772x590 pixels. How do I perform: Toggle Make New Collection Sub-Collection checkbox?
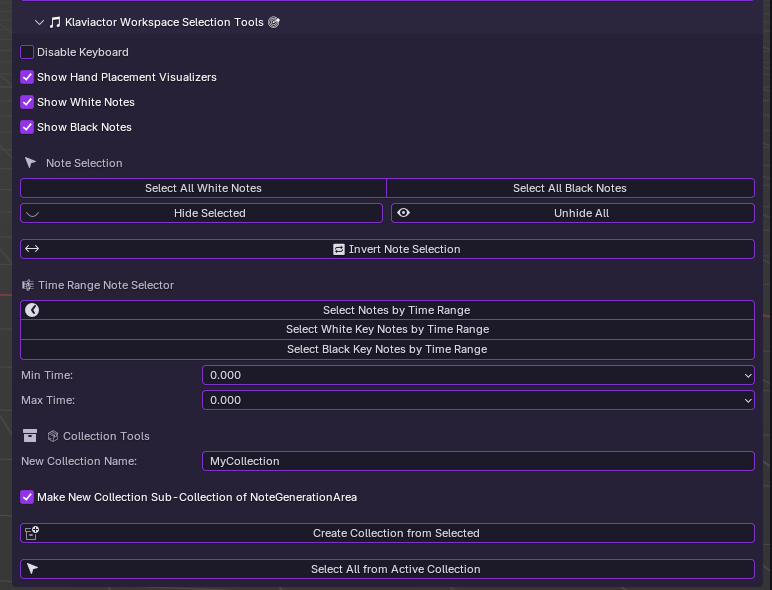coord(27,497)
